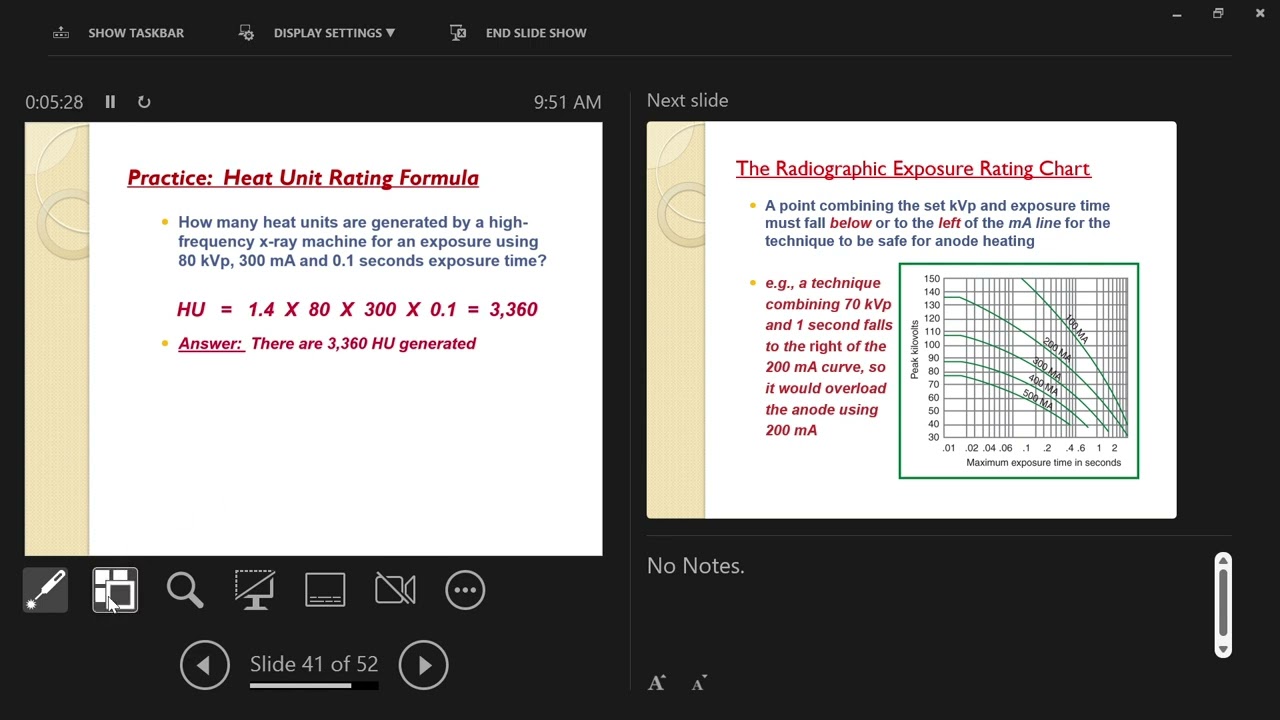Toggle the camera off icon
The height and width of the screenshot is (720, 1280).
pos(395,590)
